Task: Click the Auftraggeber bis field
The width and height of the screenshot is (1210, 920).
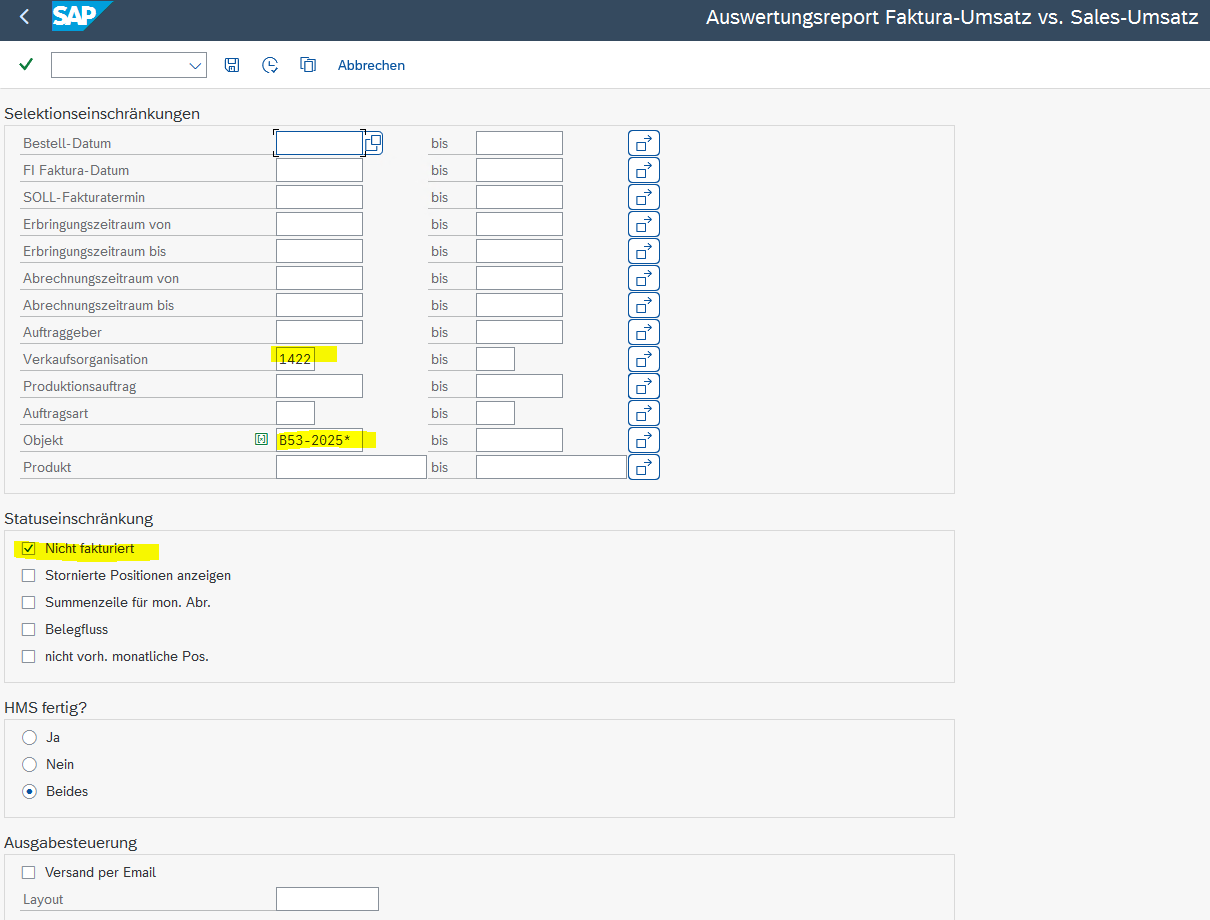Action: click(519, 332)
